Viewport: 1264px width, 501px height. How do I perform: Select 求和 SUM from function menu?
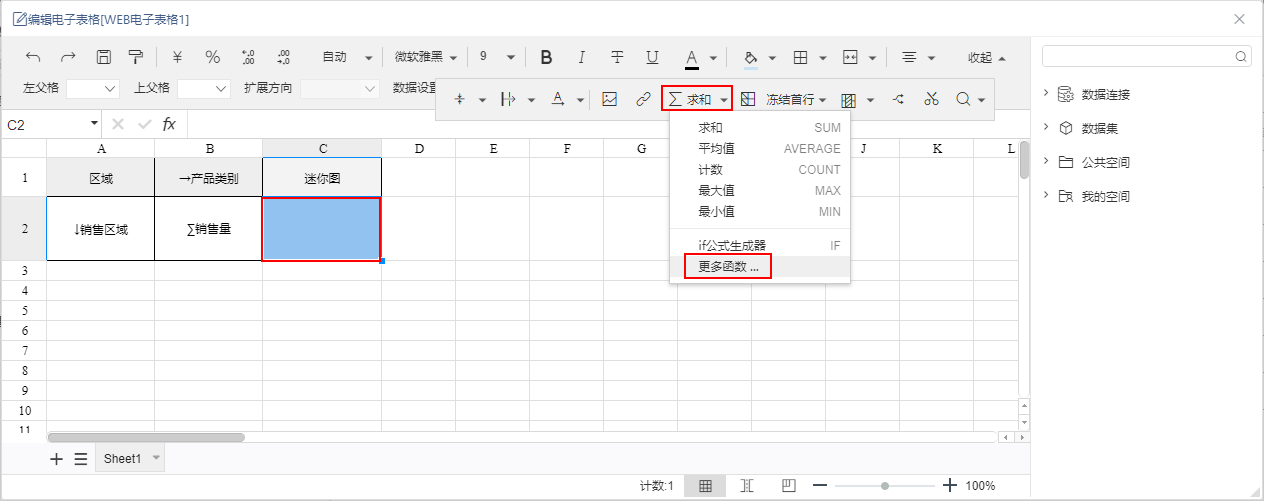(760, 128)
